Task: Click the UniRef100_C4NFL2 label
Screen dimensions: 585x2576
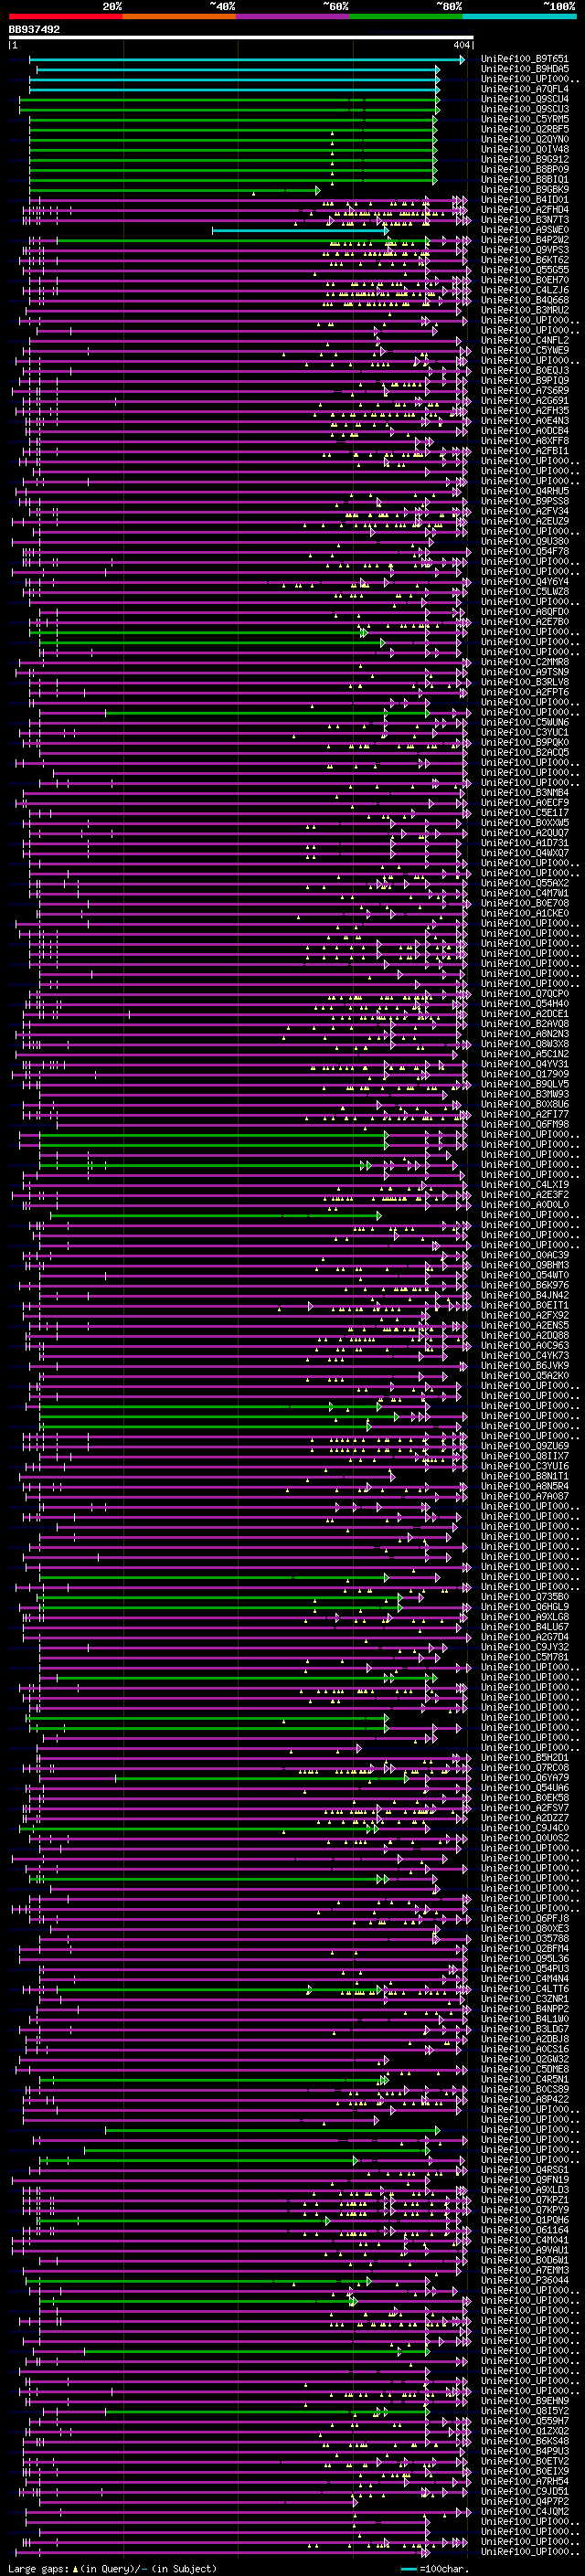Action: [525, 340]
